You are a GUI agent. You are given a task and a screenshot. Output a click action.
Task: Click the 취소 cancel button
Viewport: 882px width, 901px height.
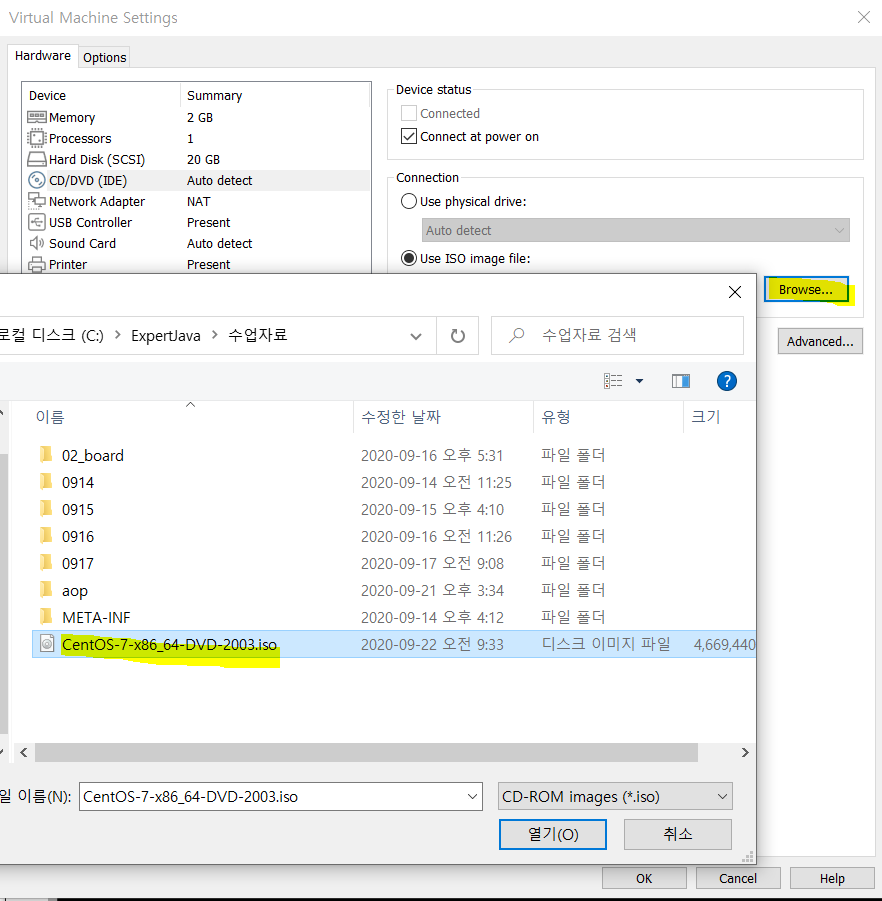tap(677, 834)
